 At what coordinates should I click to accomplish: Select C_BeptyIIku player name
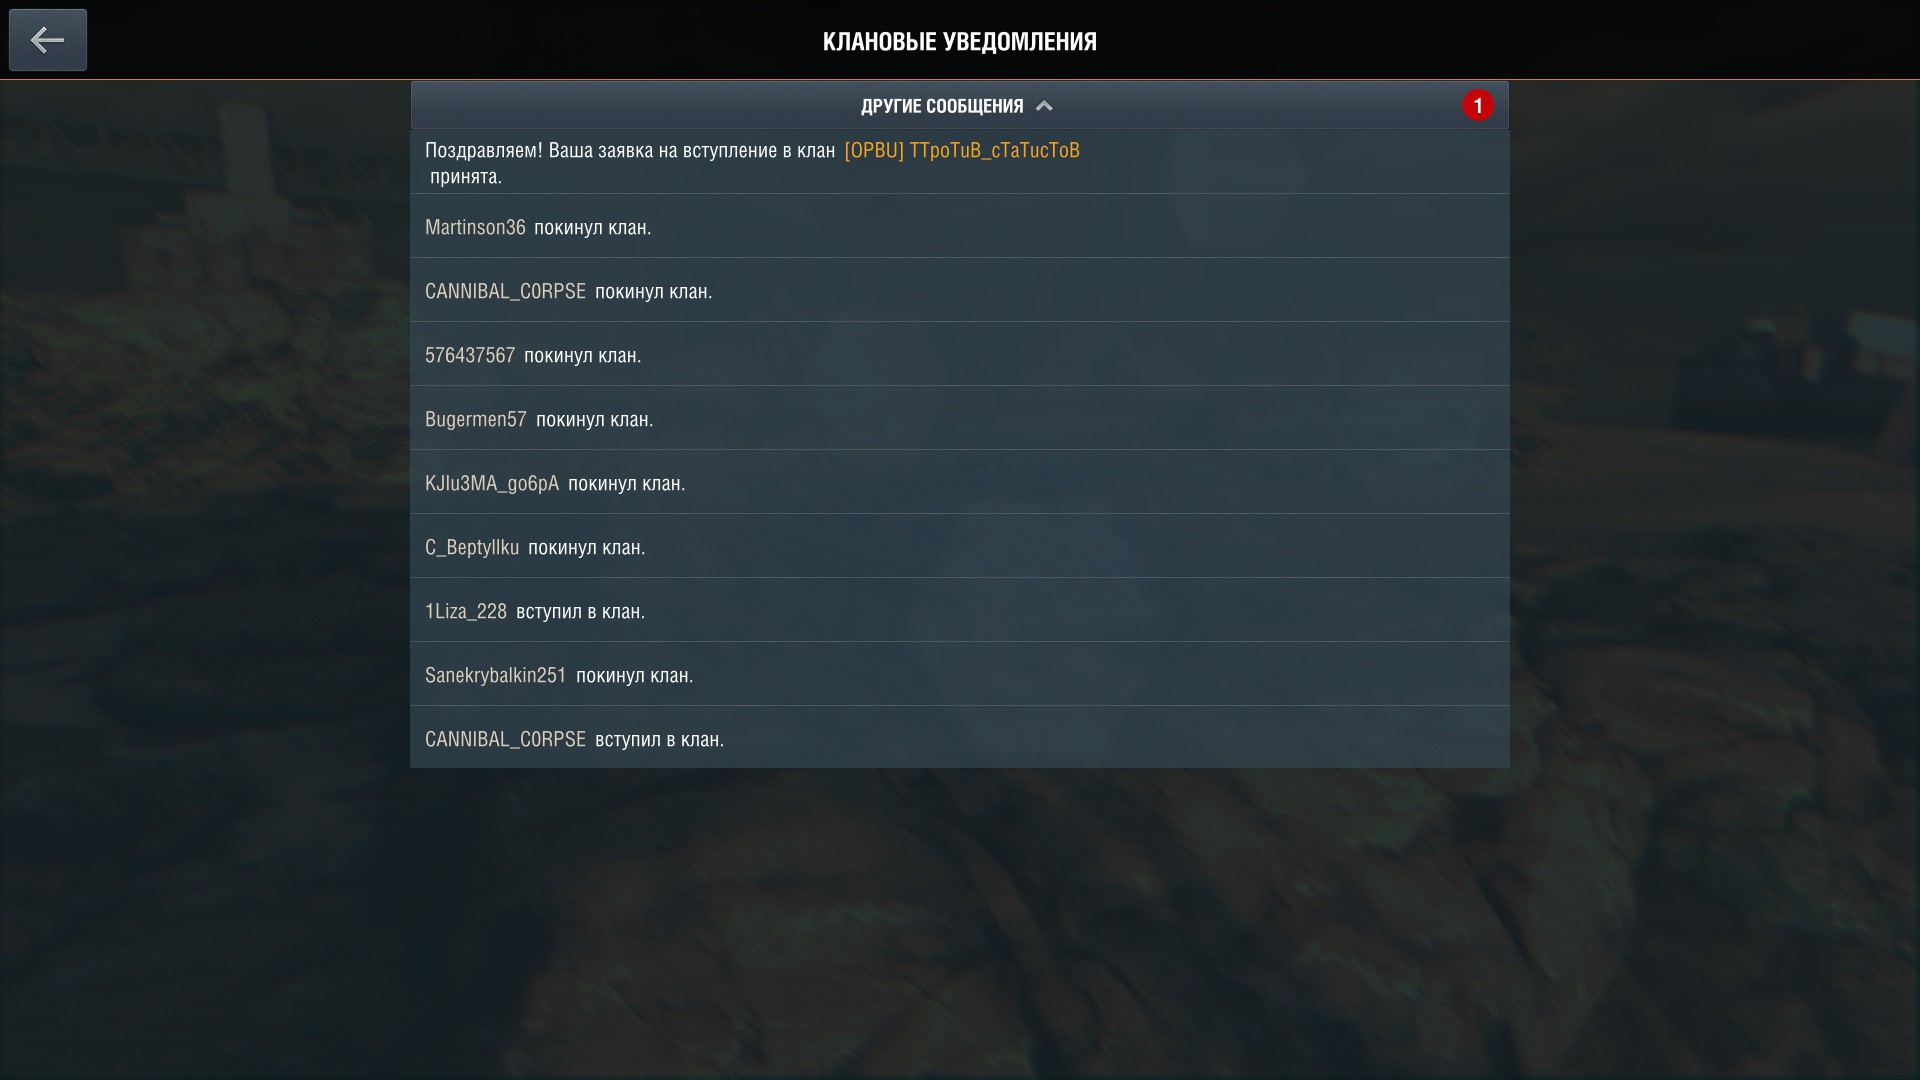(x=472, y=547)
